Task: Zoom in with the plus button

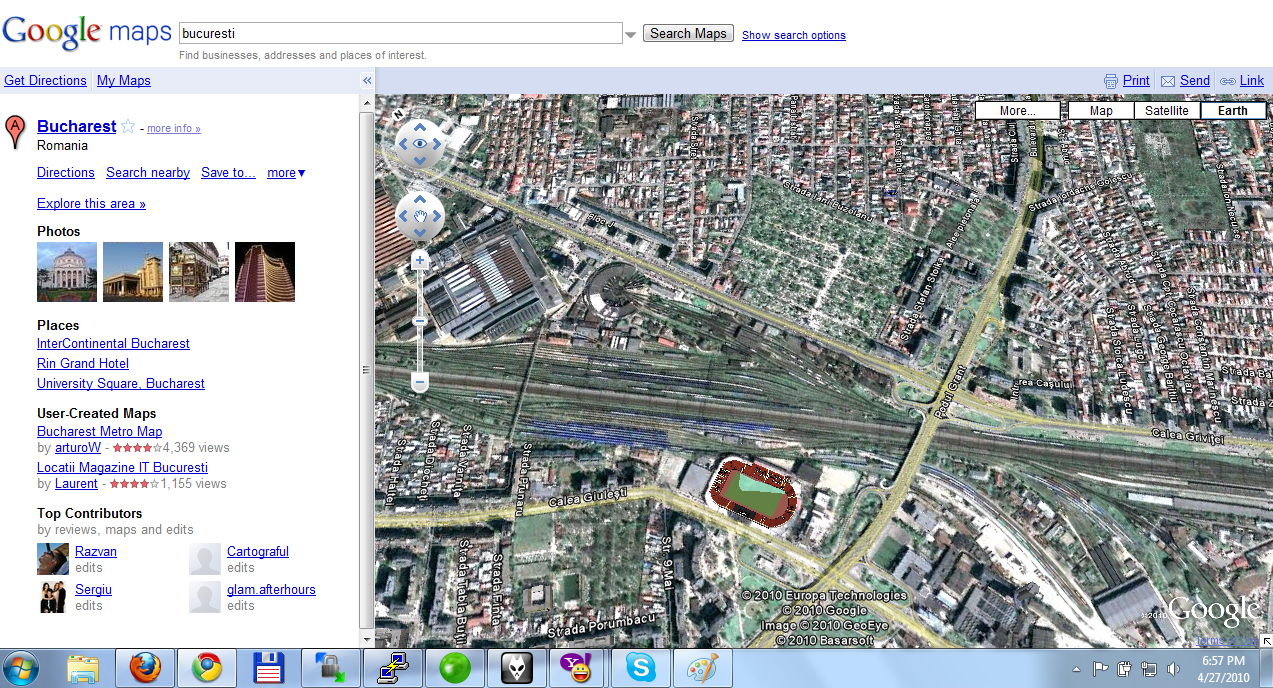Action: (420, 261)
